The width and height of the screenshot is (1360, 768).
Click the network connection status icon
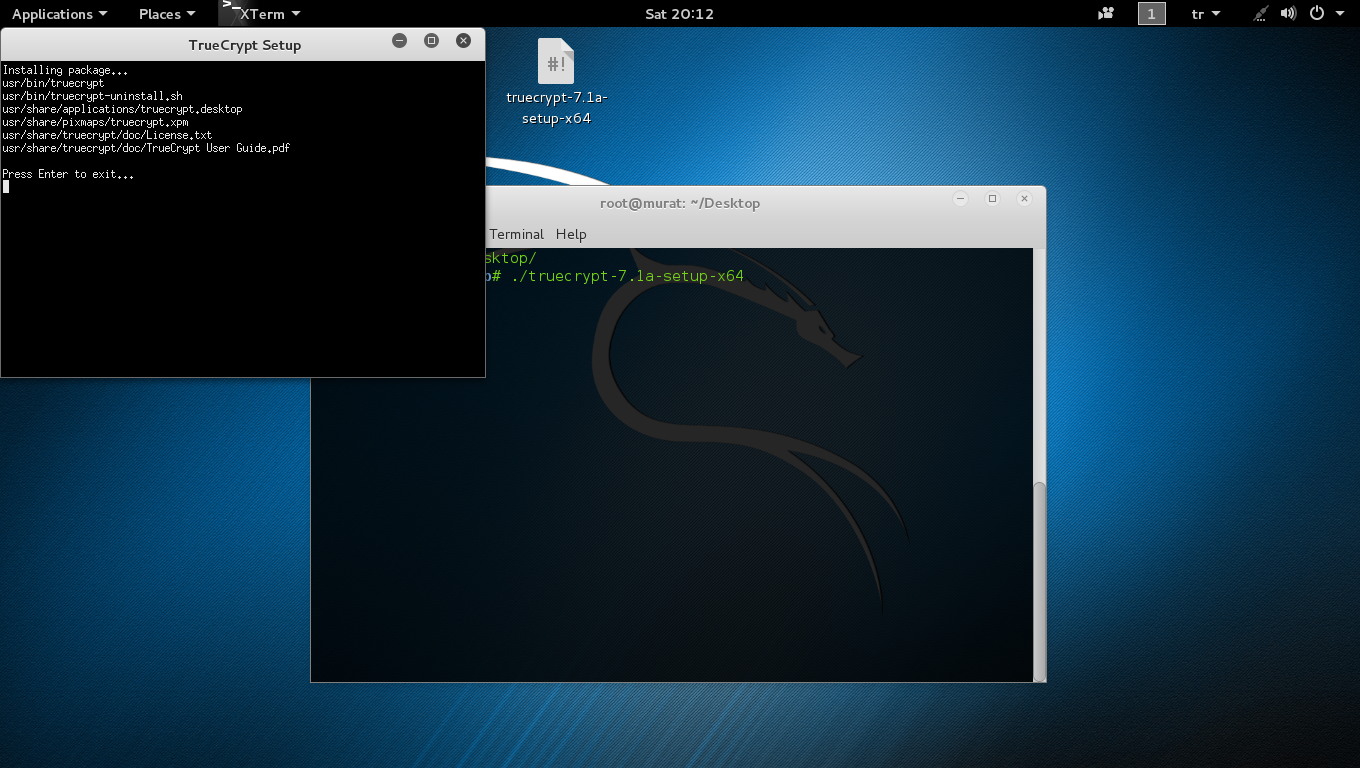point(1262,14)
